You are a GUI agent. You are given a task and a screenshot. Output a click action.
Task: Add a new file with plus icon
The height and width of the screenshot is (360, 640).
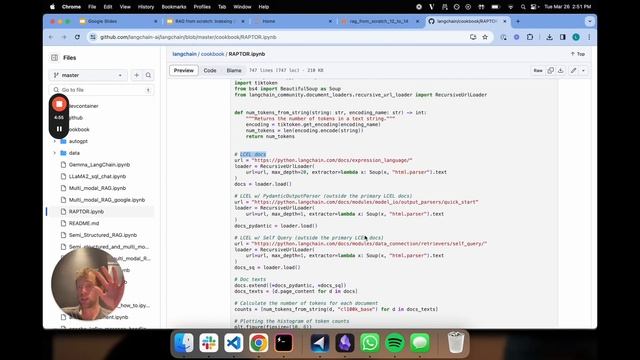pos(137,75)
